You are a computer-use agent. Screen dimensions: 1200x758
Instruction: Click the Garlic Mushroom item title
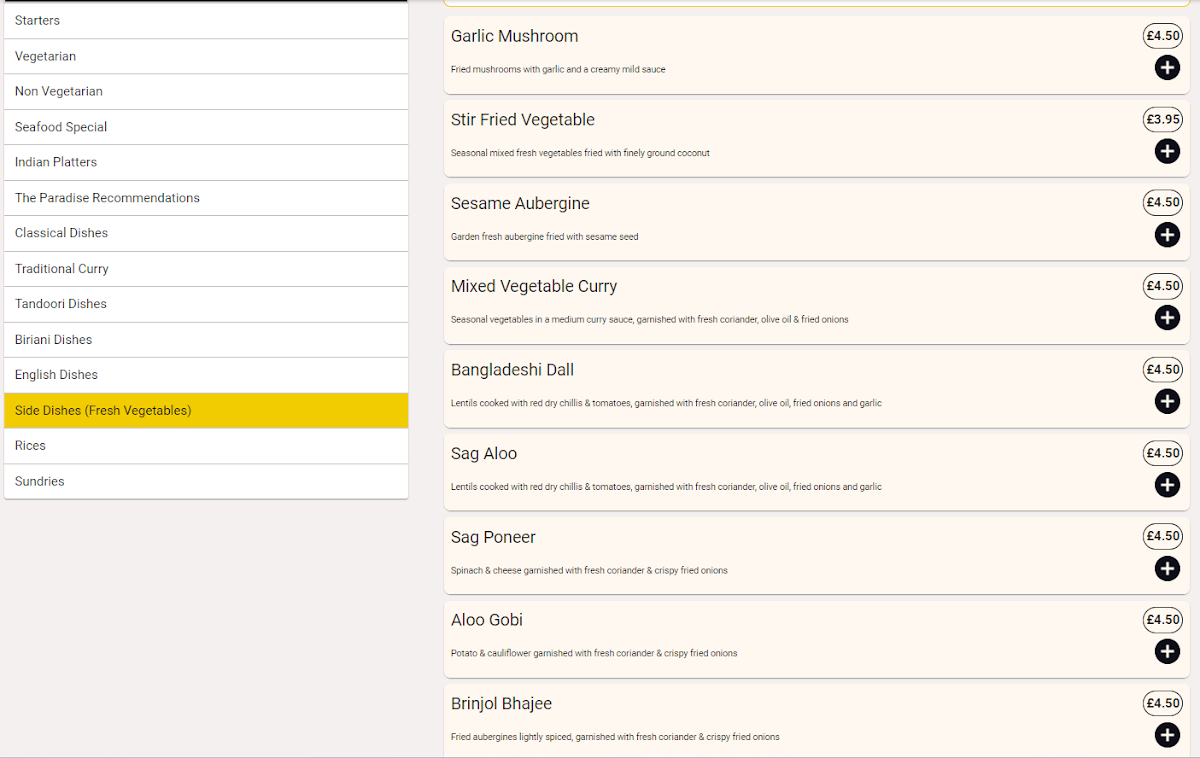point(514,36)
